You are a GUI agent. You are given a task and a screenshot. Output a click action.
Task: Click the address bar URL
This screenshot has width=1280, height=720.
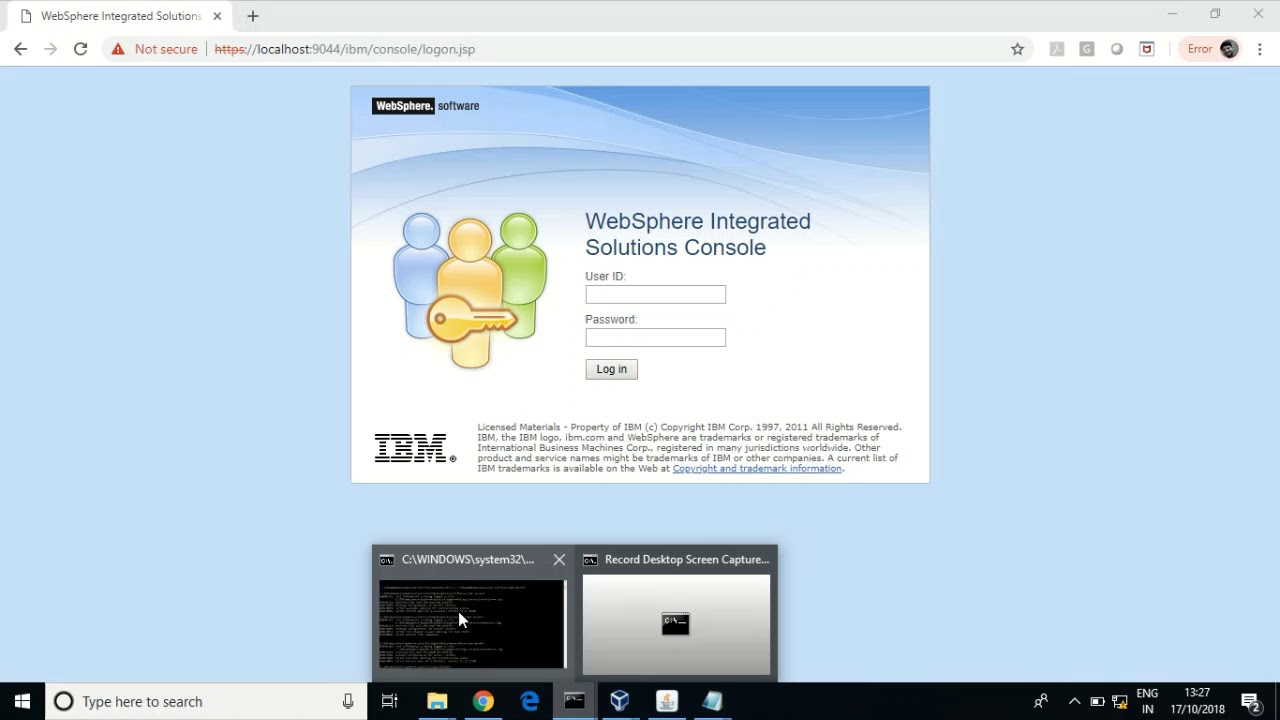pos(345,49)
